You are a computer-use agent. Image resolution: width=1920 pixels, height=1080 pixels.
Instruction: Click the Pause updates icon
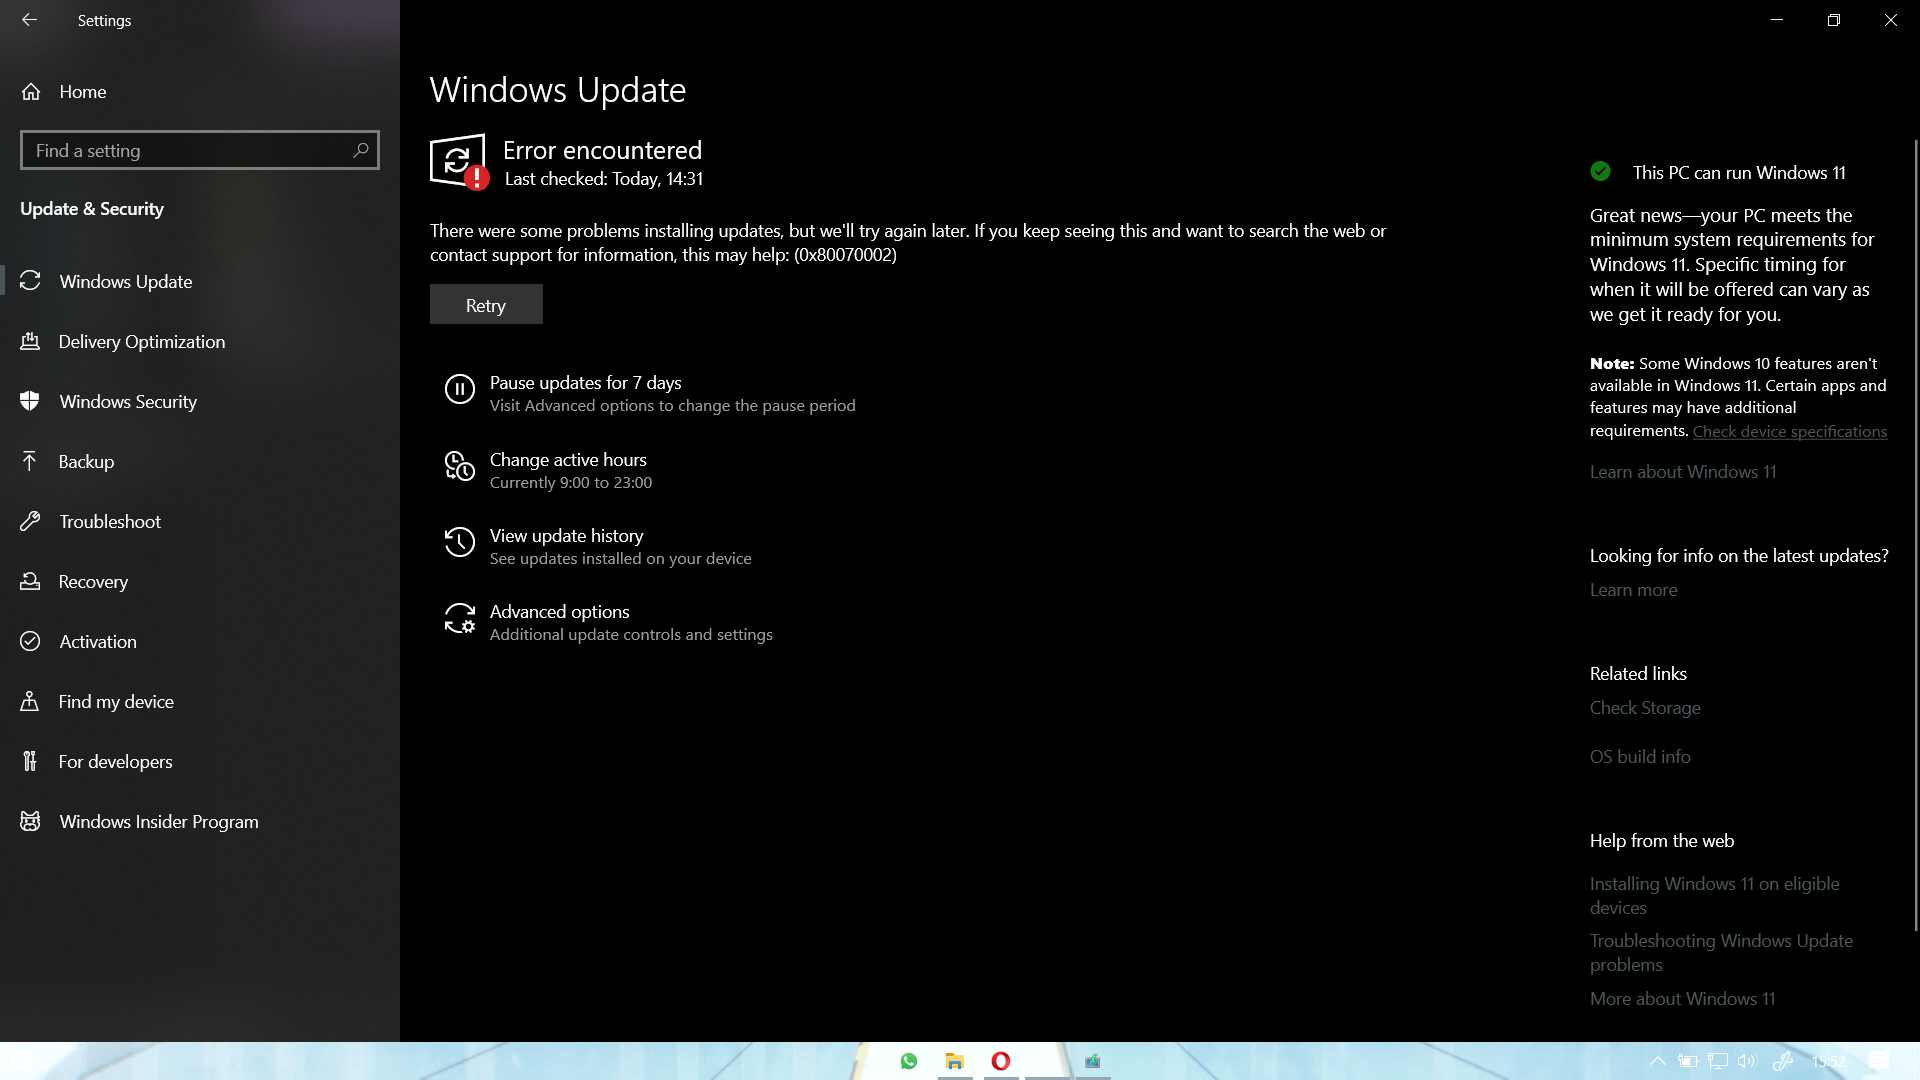(x=460, y=389)
